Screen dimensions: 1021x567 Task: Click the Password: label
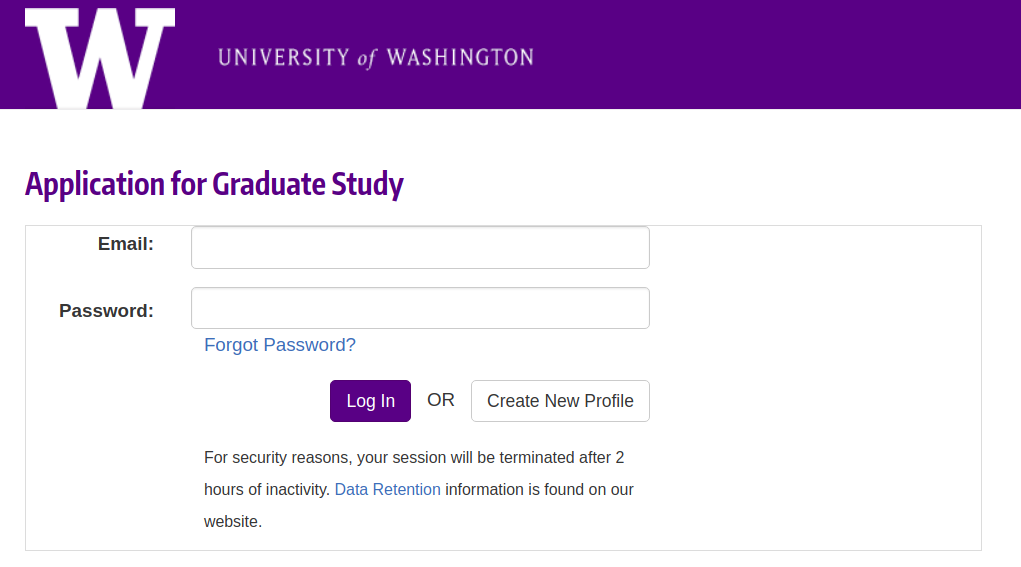point(106,311)
